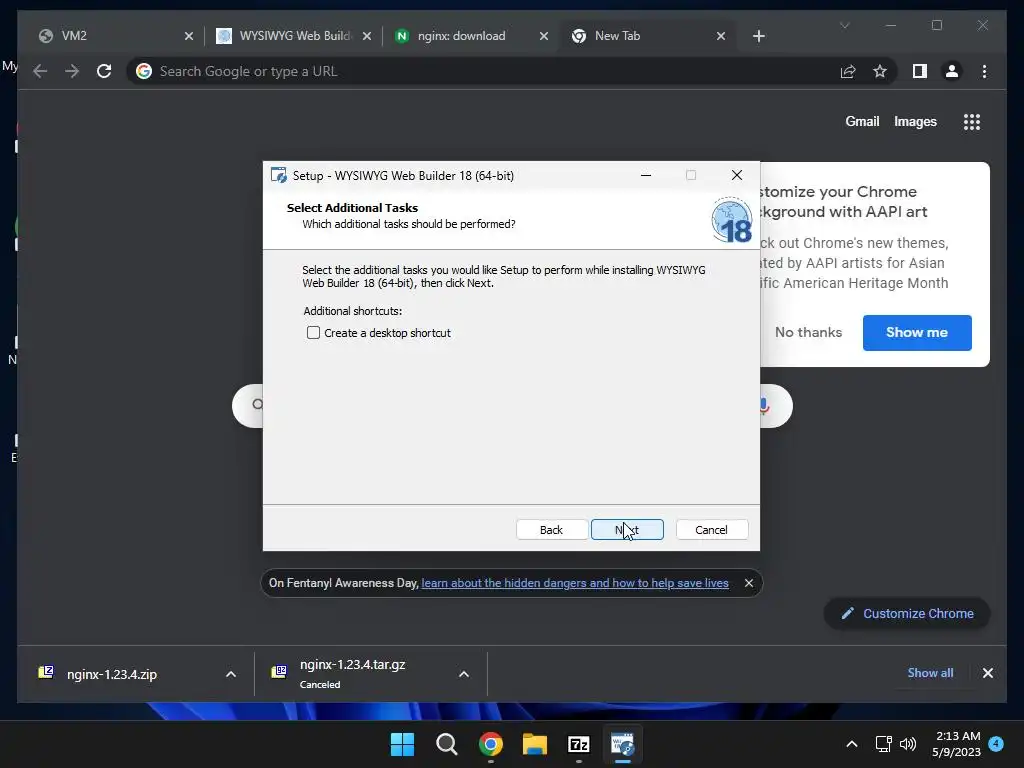The image size is (1024, 768).
Task: Open the Google apps grid
Action: [971, 121]
